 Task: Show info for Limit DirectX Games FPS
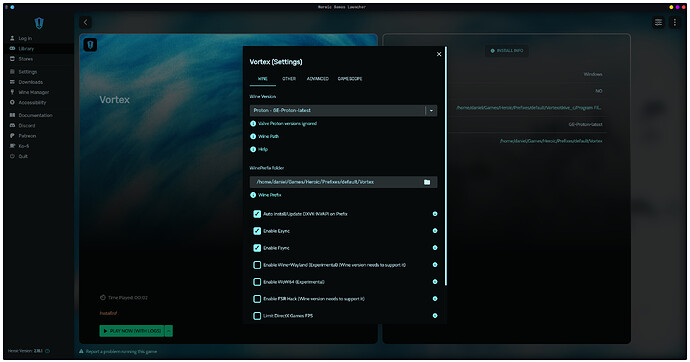[x=435, y=316]
